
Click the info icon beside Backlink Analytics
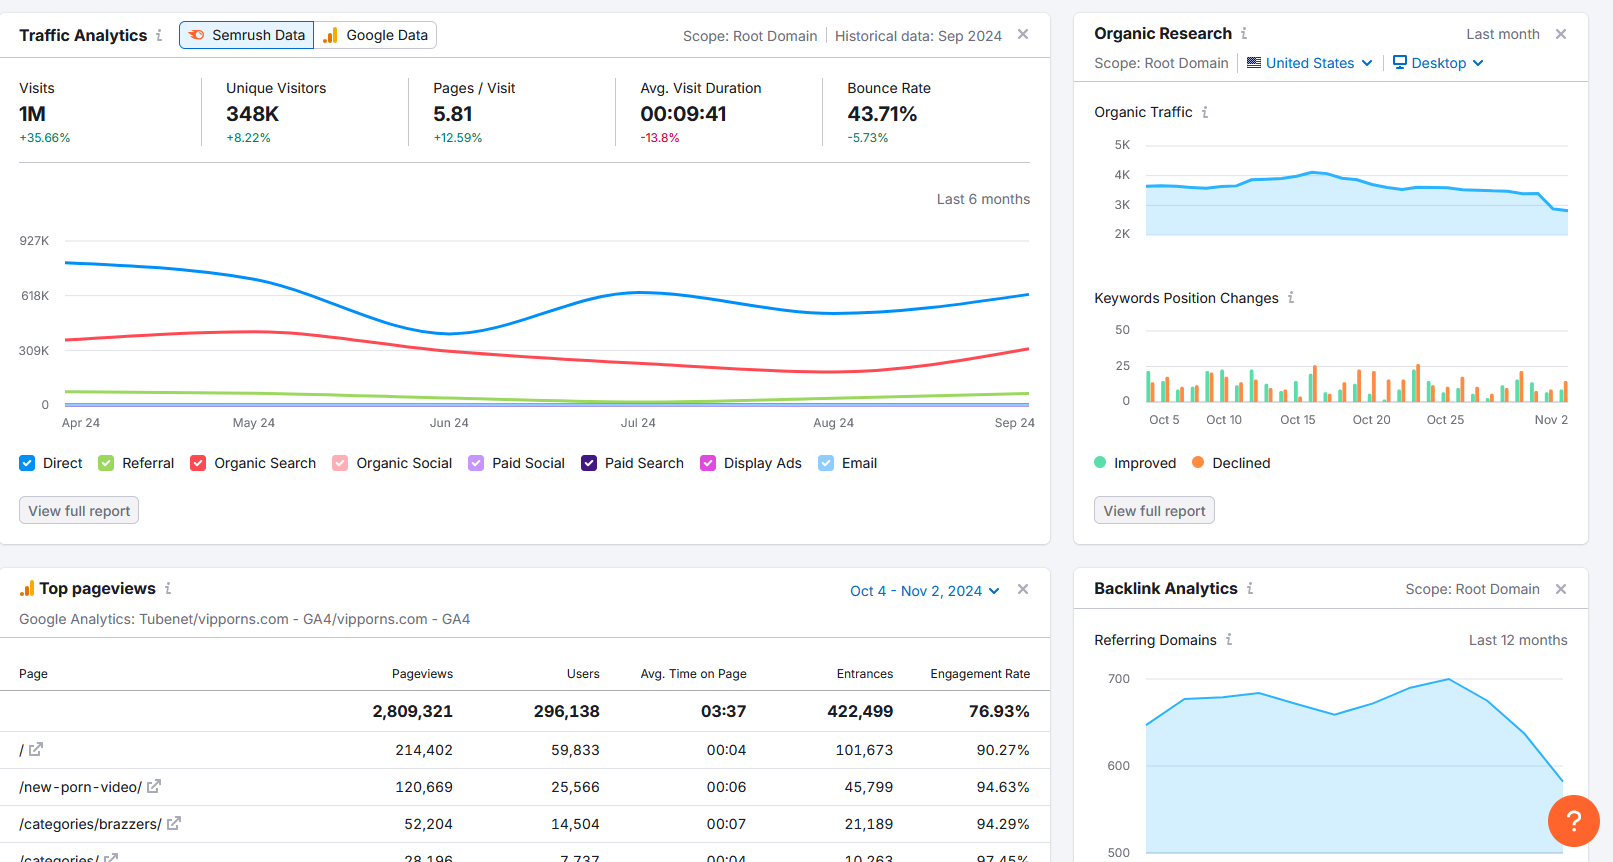(1250, 588)
